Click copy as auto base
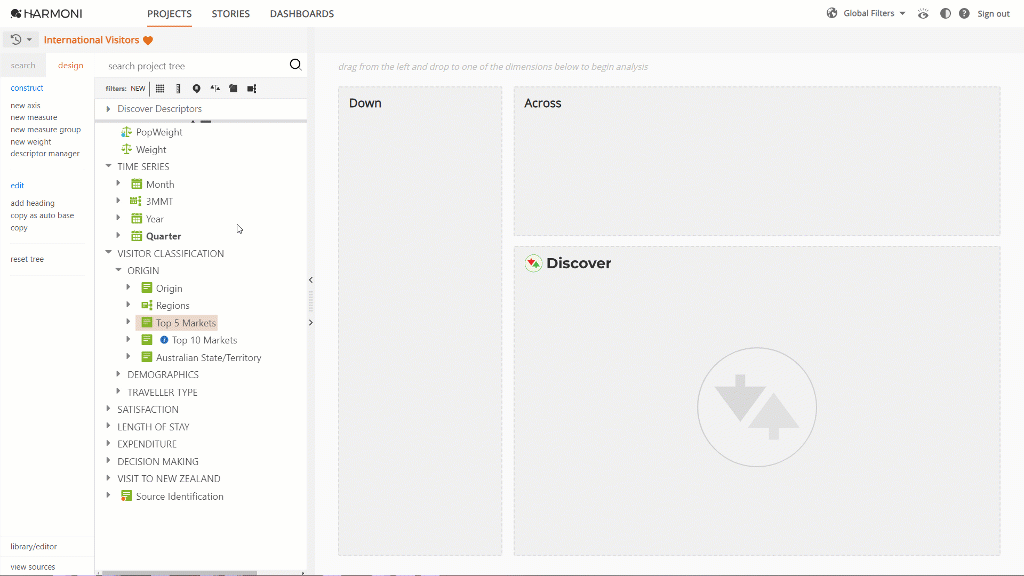1024x576 pixels. (42, 215)
